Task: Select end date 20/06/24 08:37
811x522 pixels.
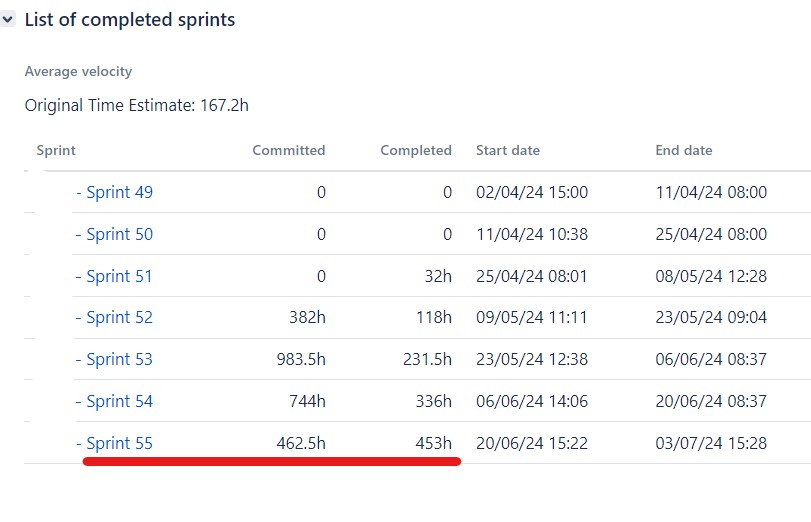Action: coord(711,401)
